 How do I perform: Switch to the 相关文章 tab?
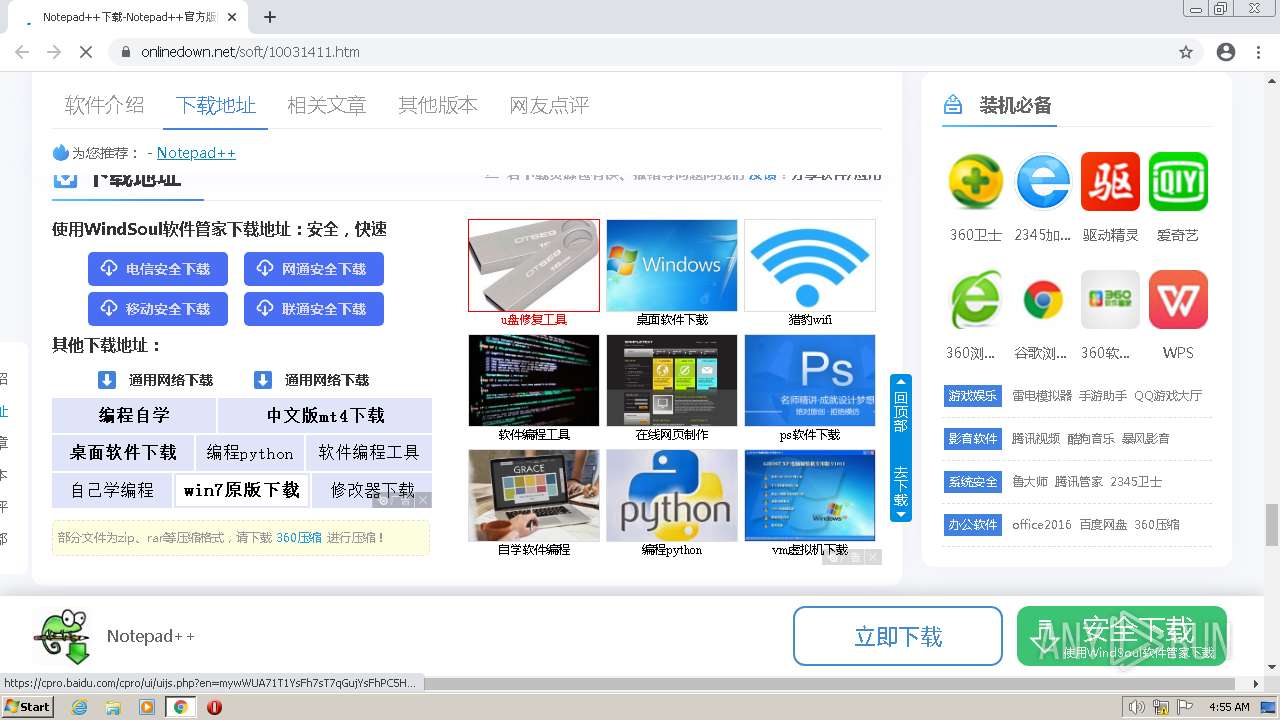coord(327,105)
